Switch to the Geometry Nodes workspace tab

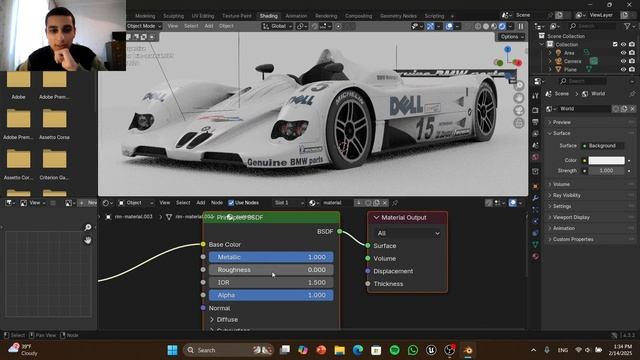[x=398, y=16]
